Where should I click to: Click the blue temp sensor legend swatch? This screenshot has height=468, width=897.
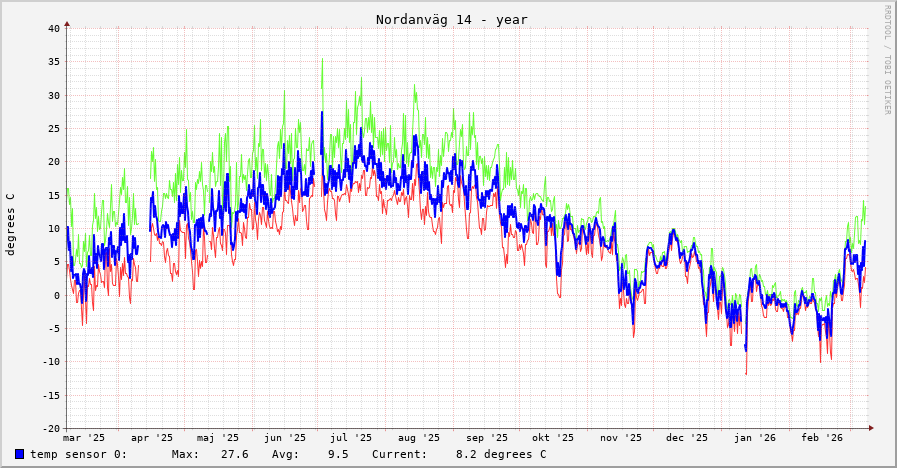coord(19,454)
